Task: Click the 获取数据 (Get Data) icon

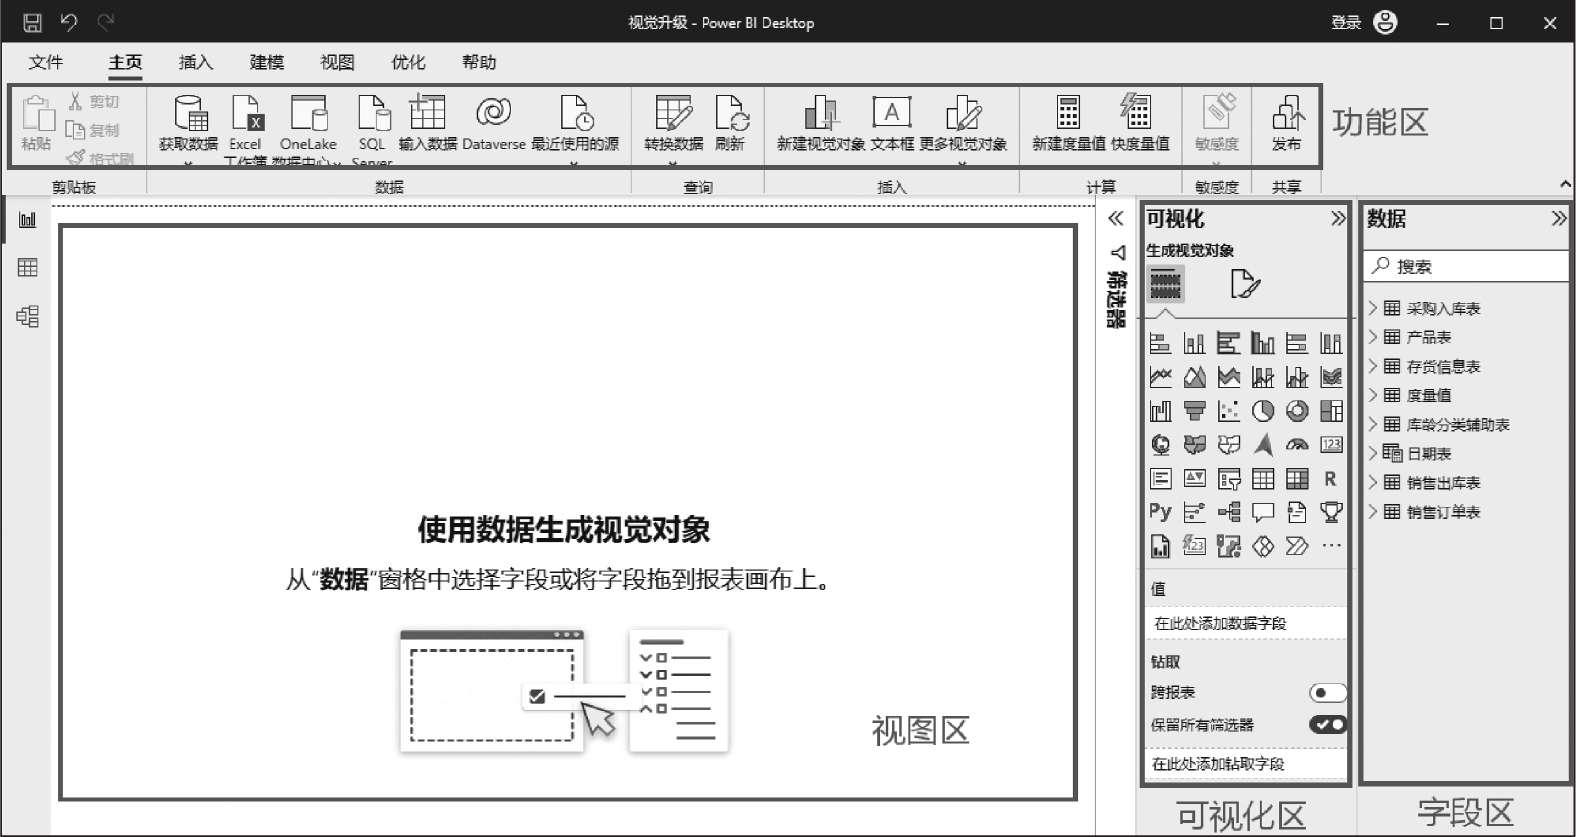Action: click(188, 115)
